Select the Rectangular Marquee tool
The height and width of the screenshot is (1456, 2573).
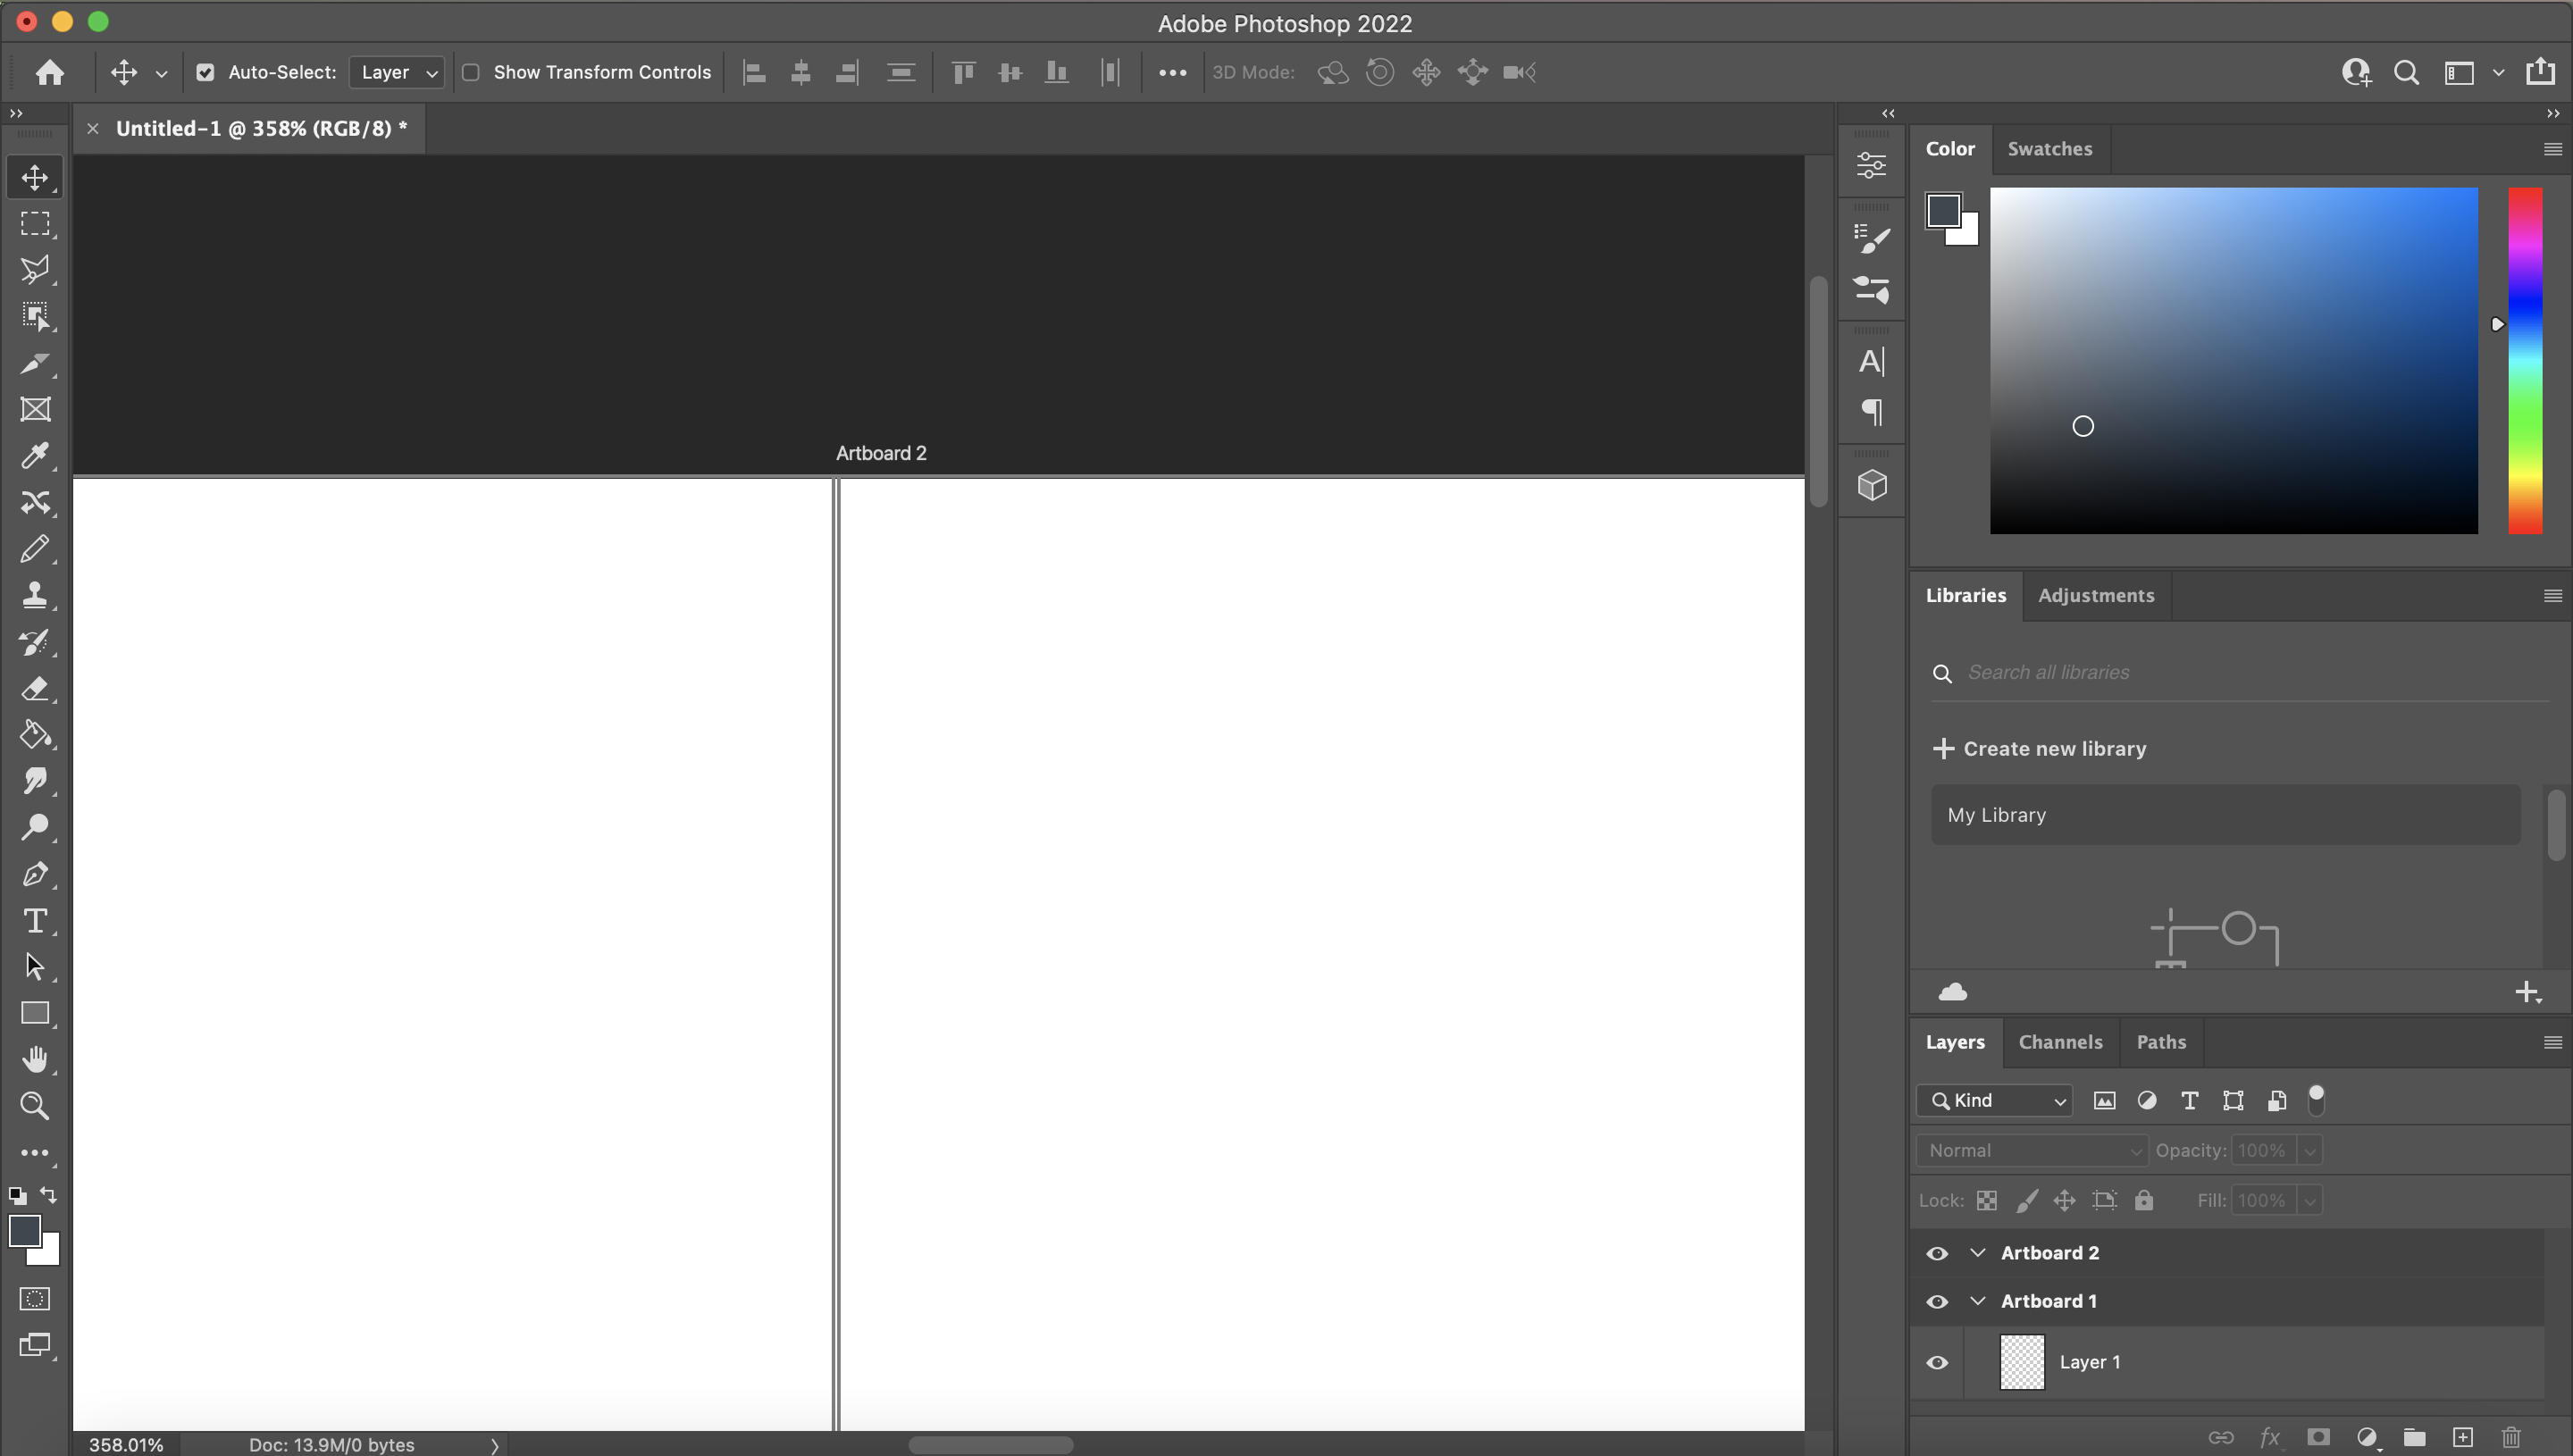point(35,224)
